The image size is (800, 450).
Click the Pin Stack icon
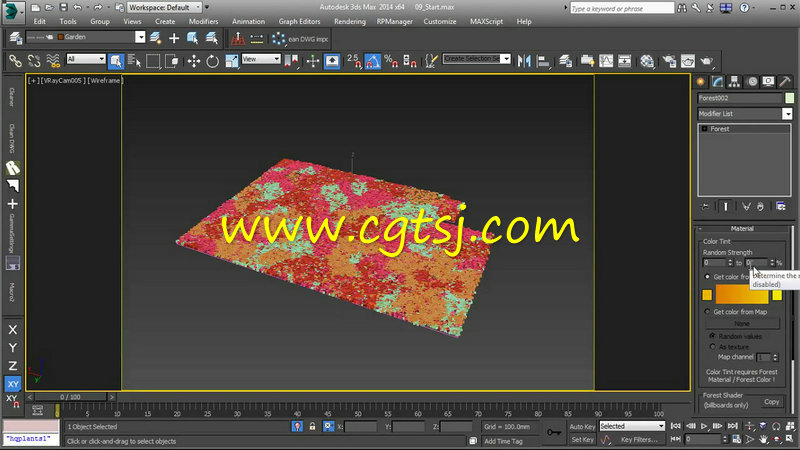coord(706,206)
